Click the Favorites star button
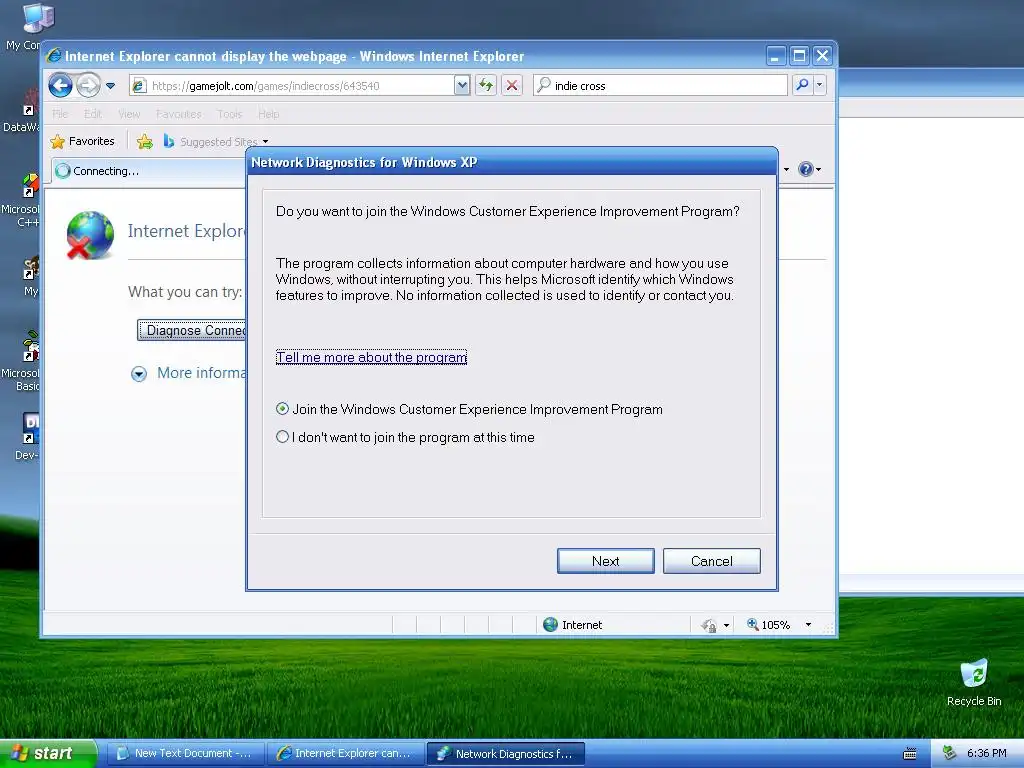1024x768 pixels. point(83,141)
